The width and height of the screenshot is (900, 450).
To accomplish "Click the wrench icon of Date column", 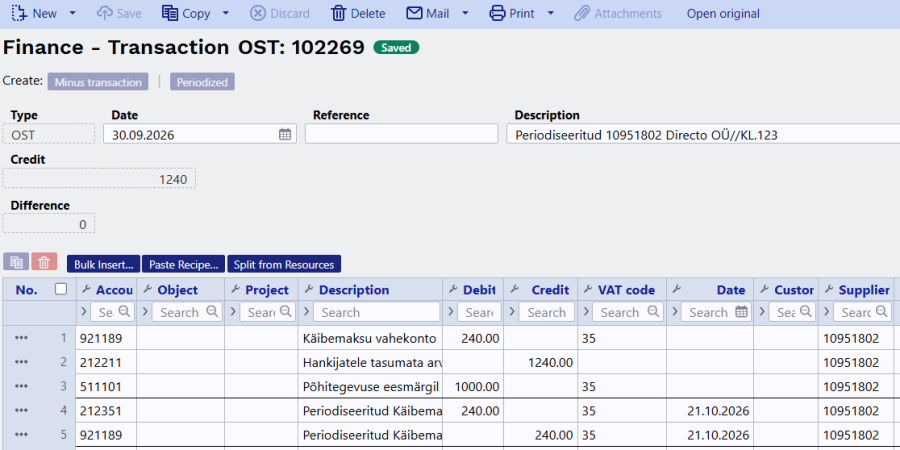I will pos(676,290).
